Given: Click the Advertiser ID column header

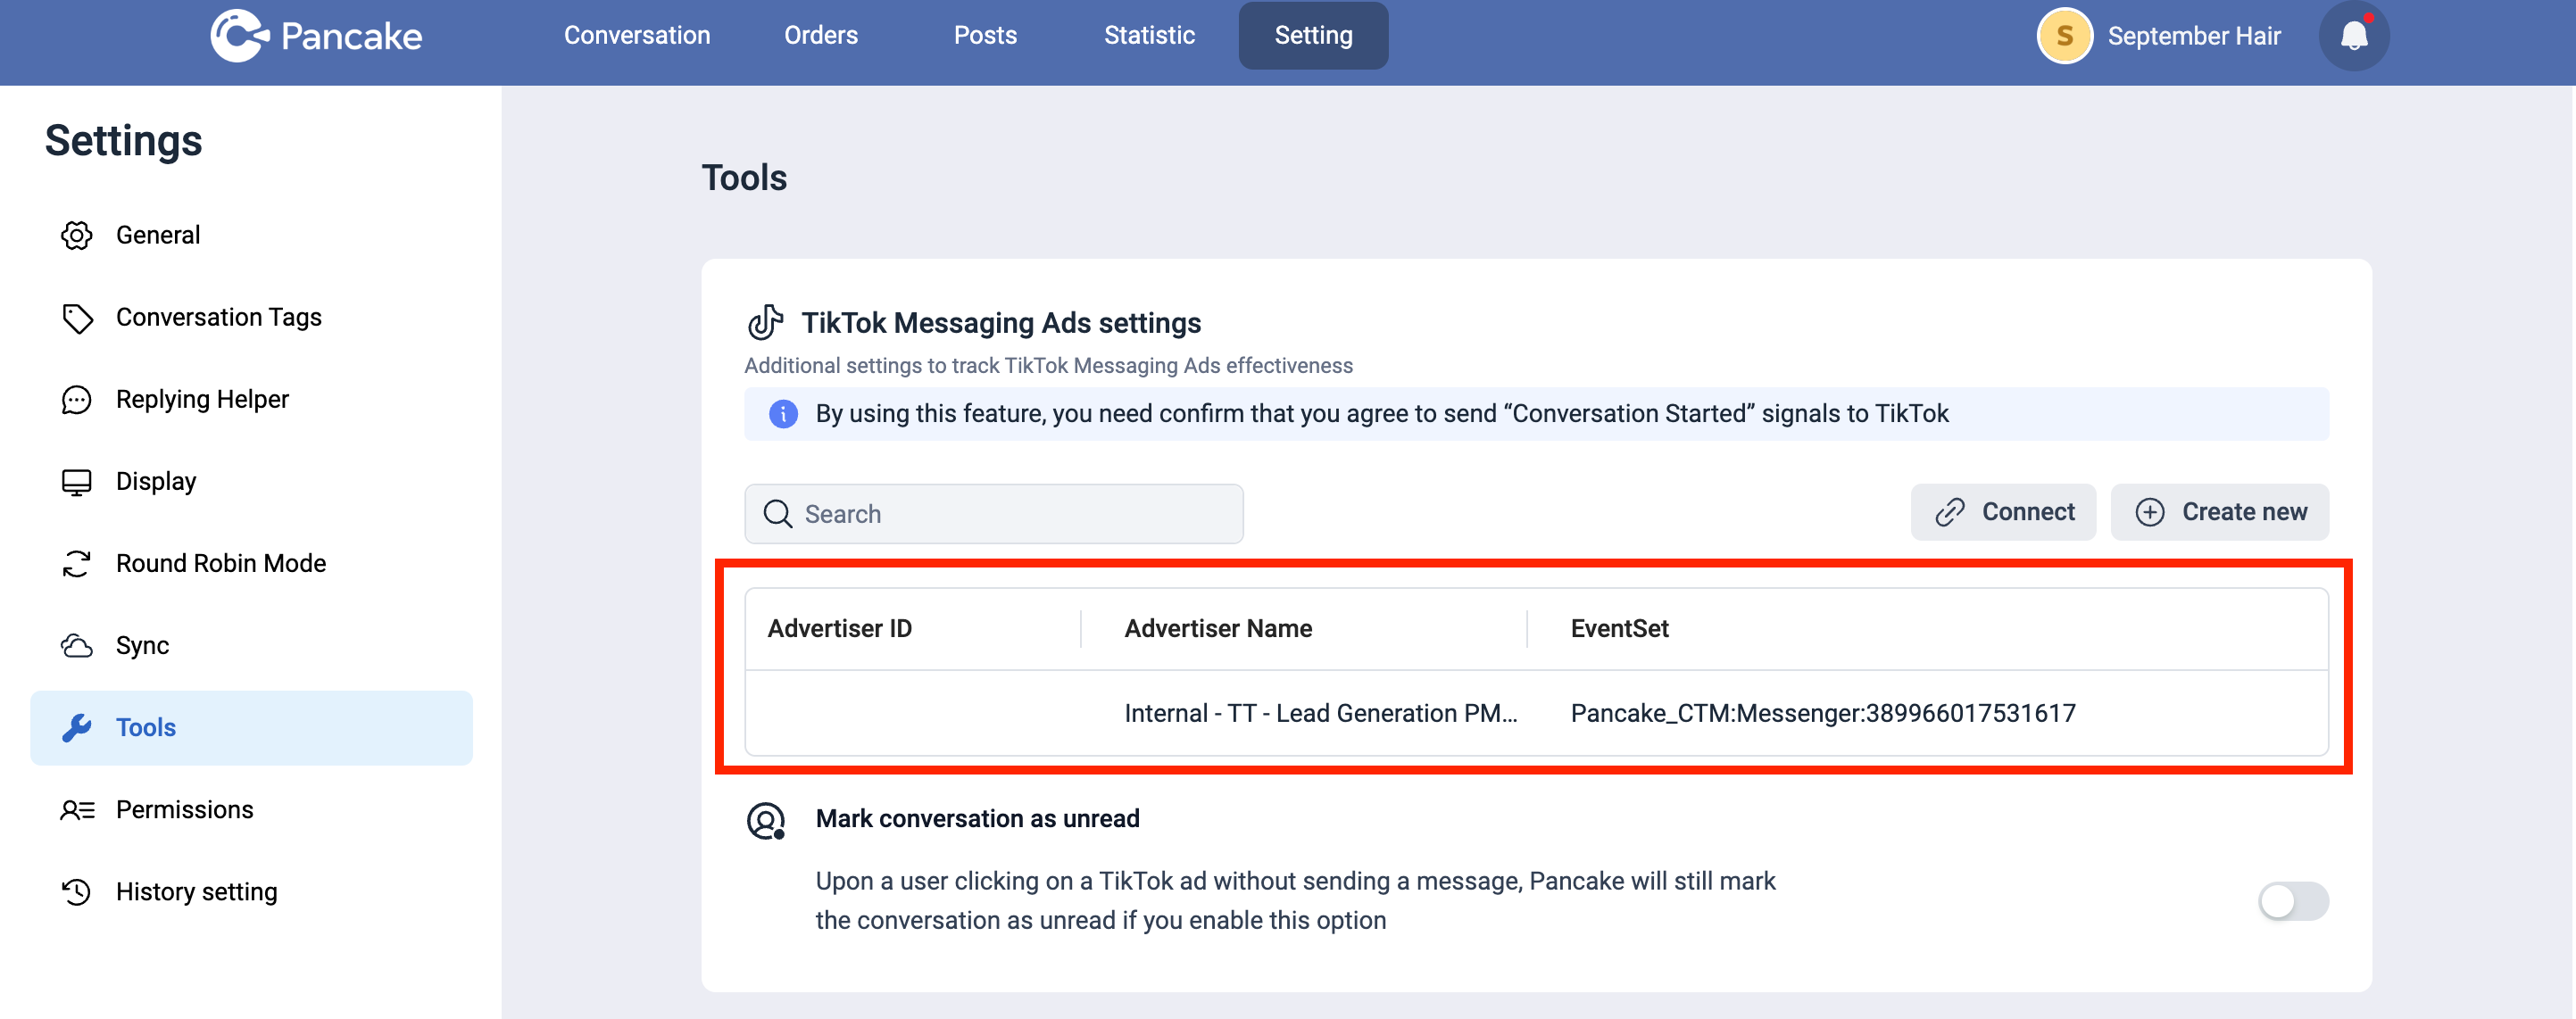Looking at the screenshot, I should pos(839,628).
